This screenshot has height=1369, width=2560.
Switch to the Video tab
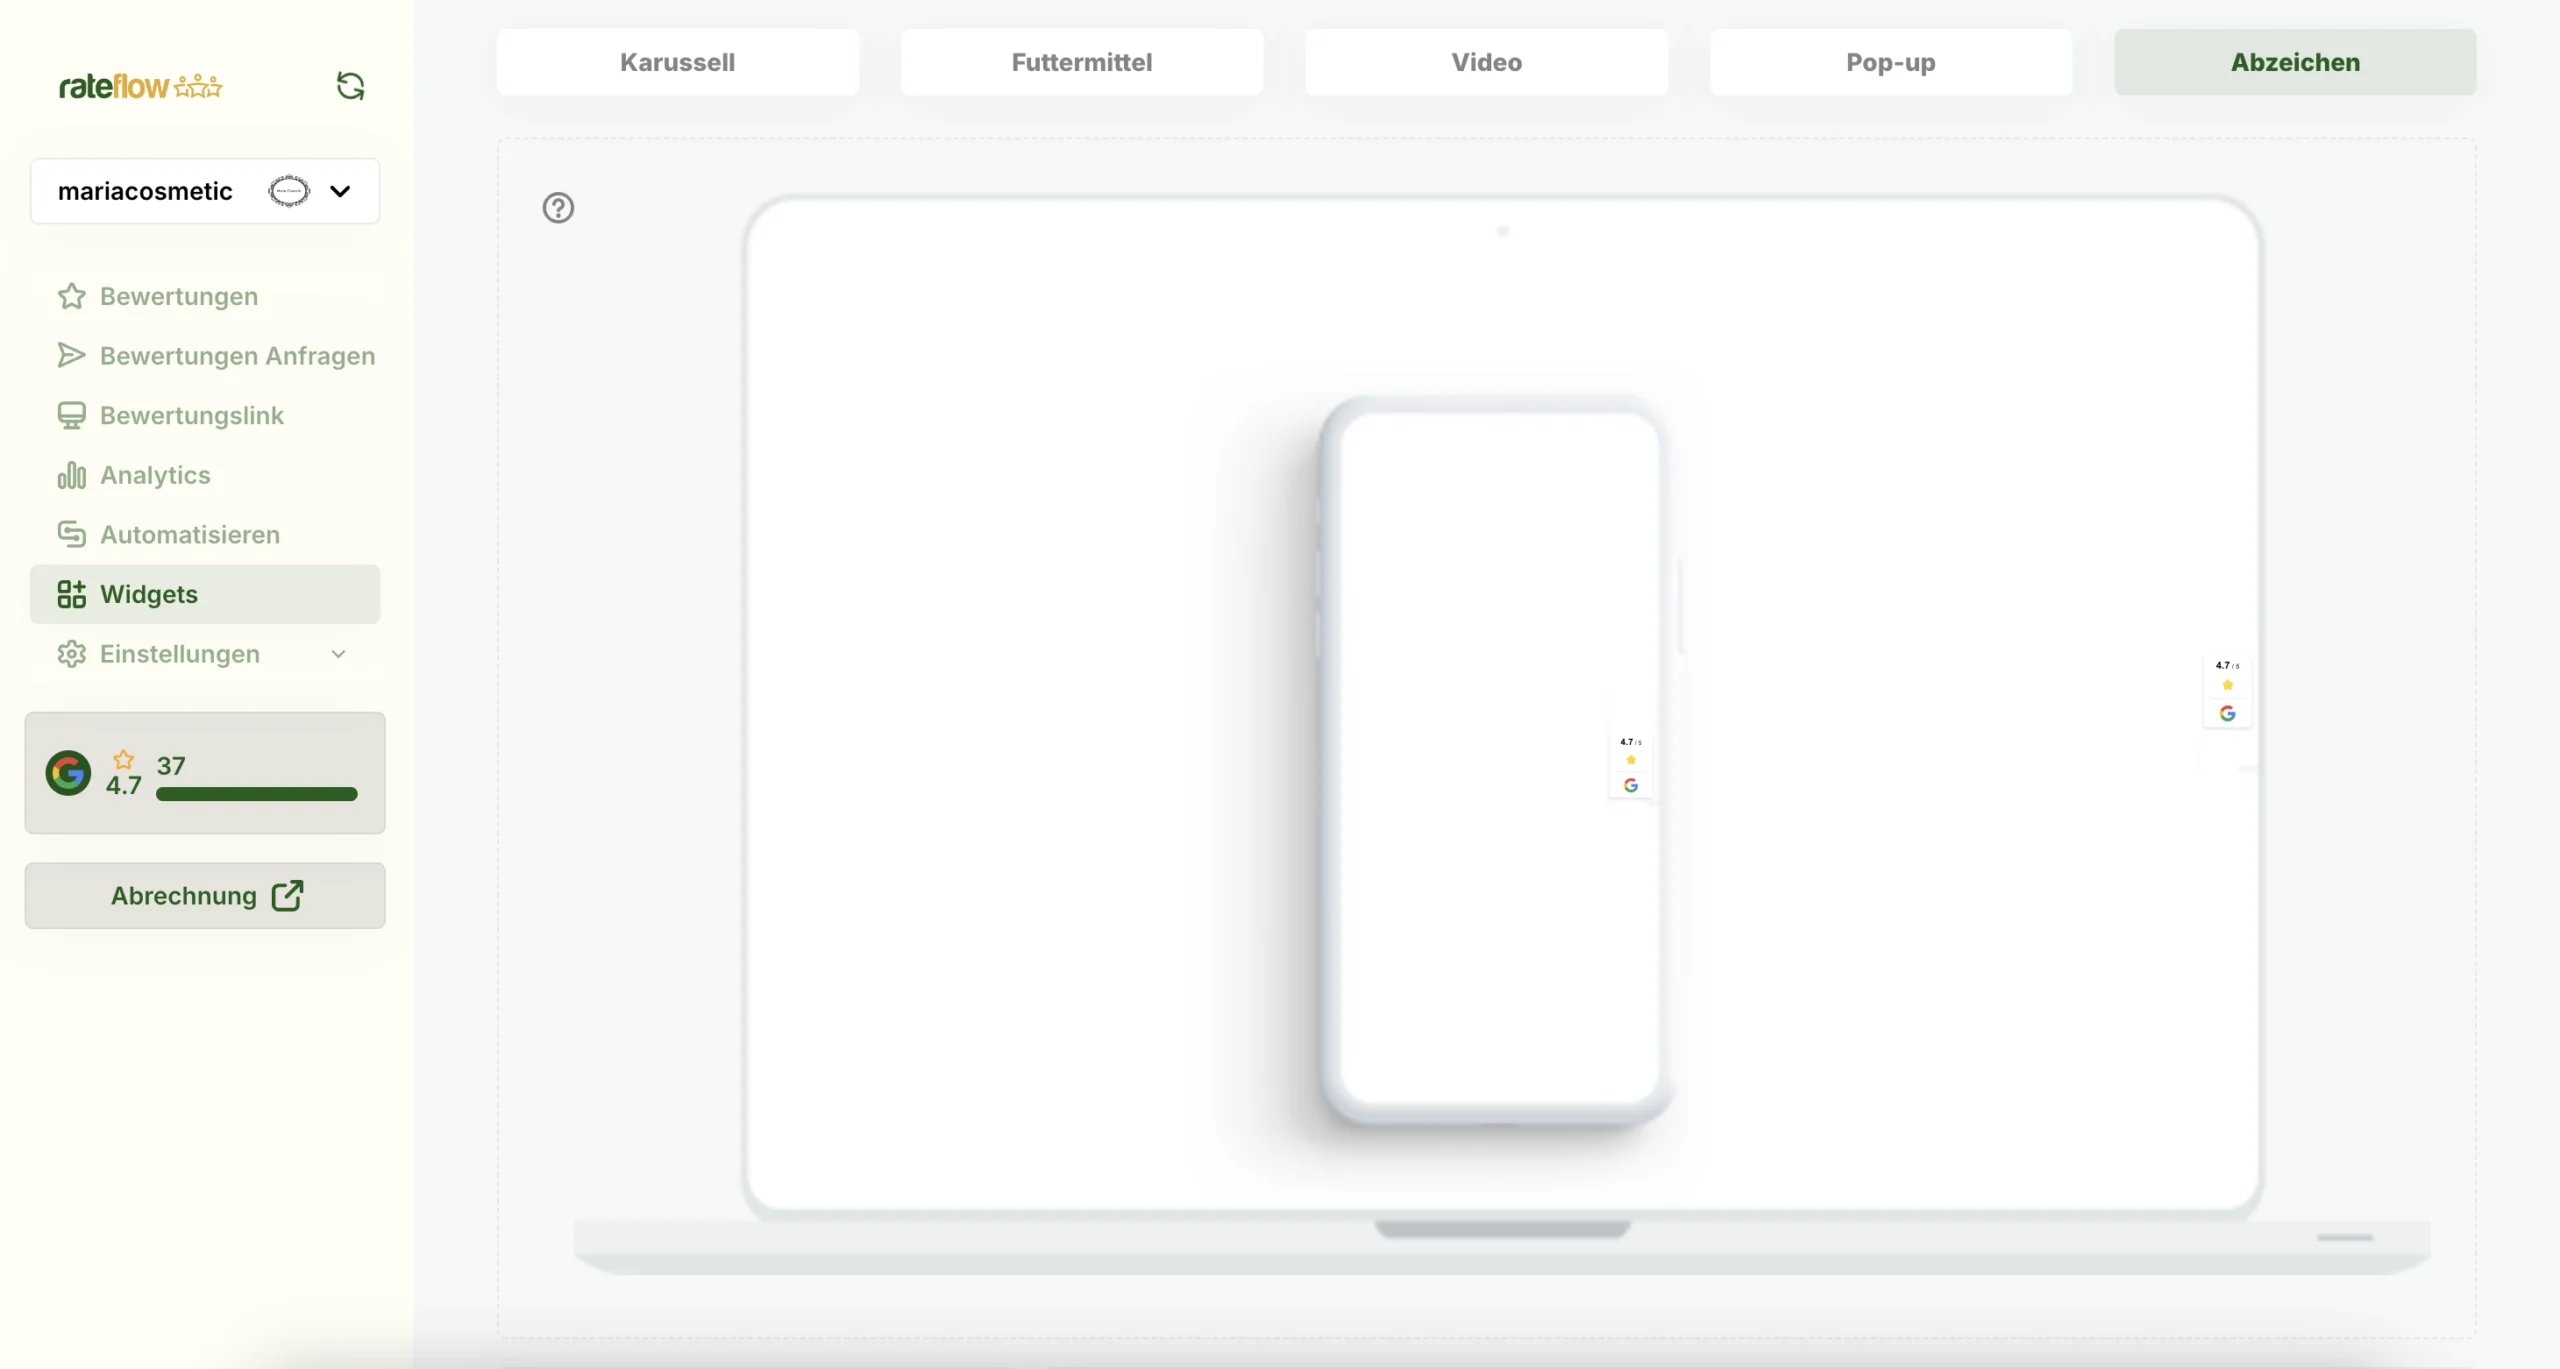pos(1486,62)
